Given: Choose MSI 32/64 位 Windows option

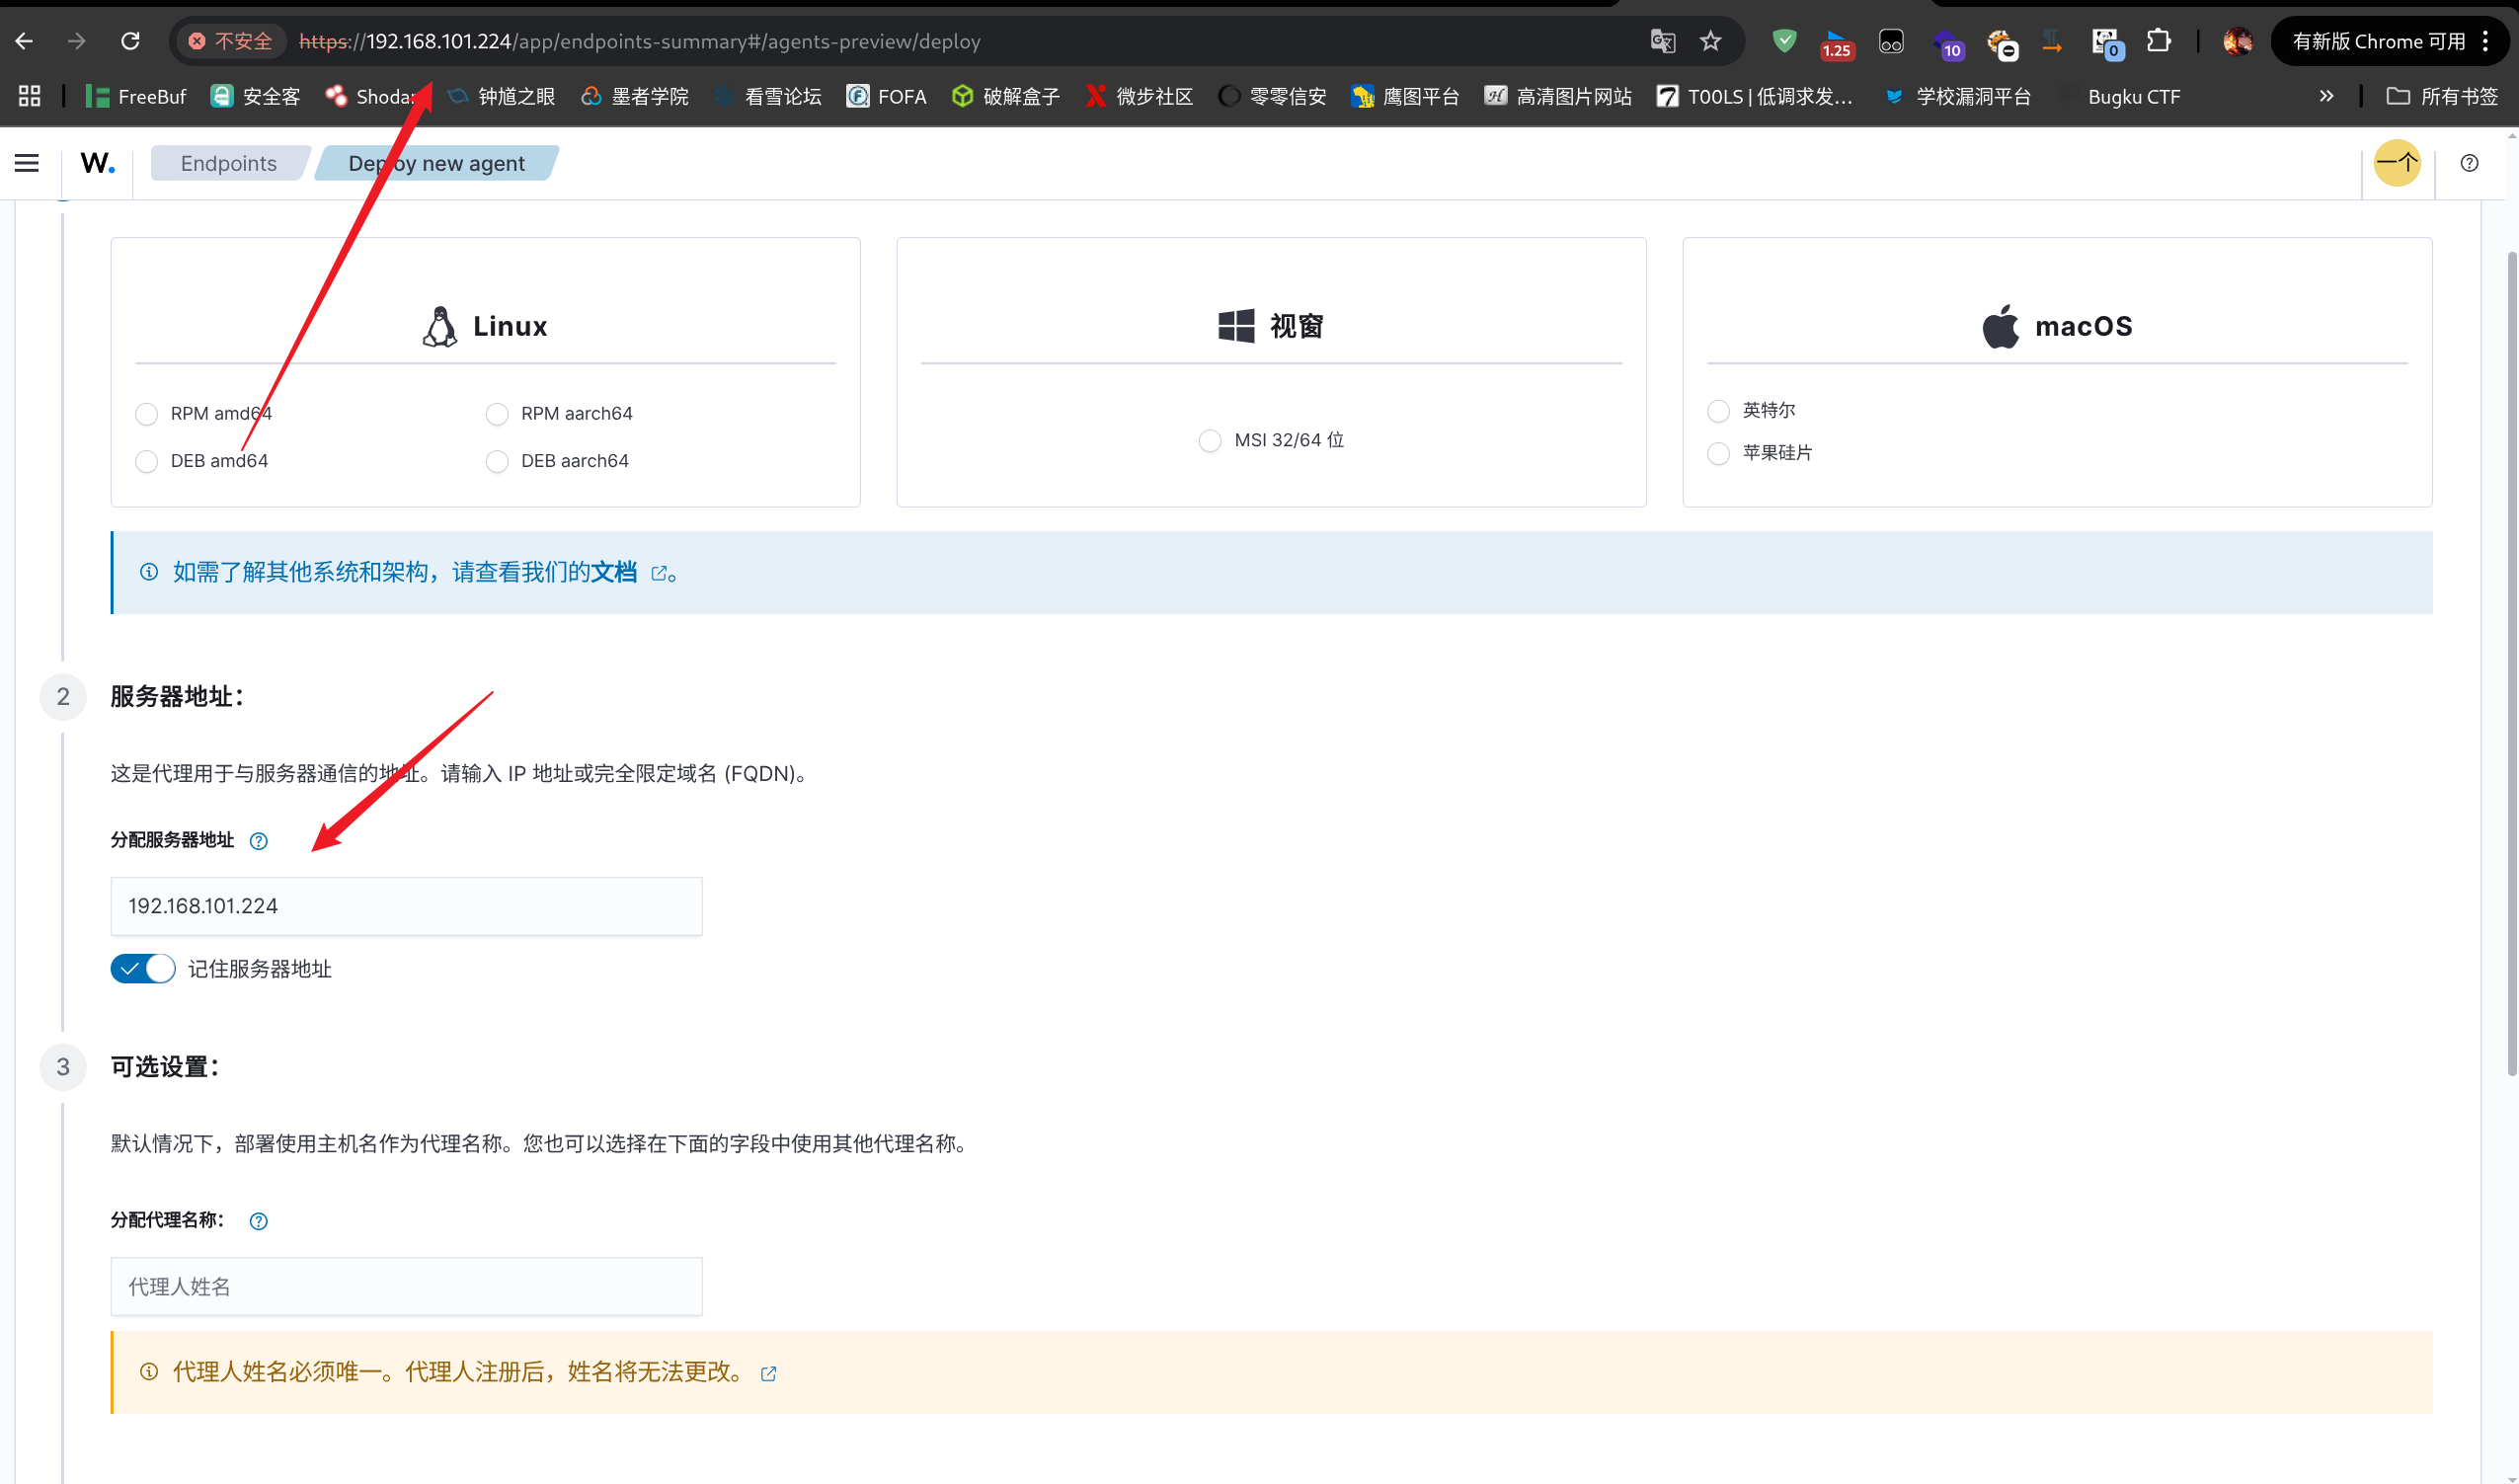Looking at the screenshot, I should click(x=1210, y=441).
